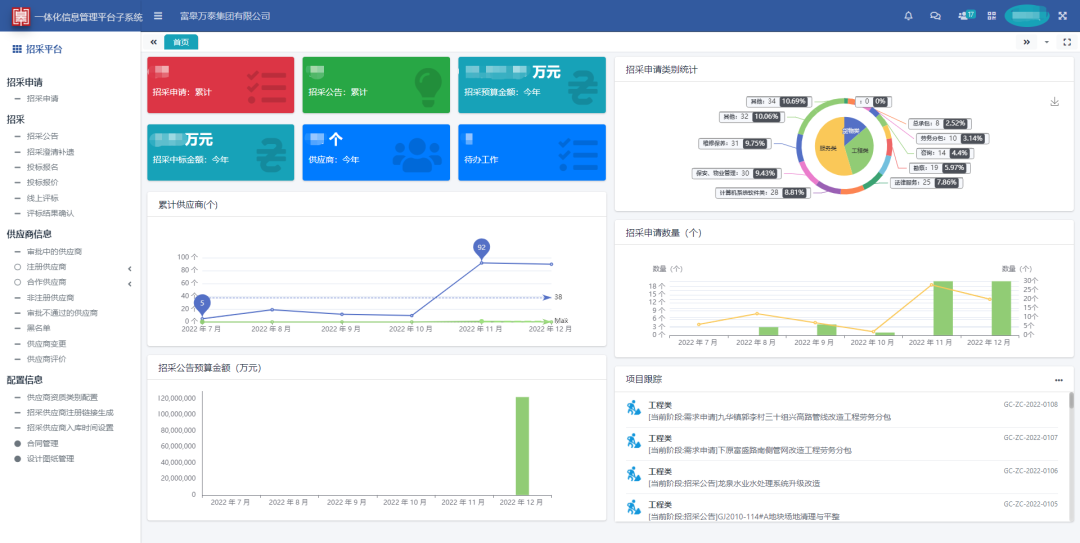Click the fullscreen arrows icon in header
This screenshot has height=543, width=1080.
tap(1061, 16)
